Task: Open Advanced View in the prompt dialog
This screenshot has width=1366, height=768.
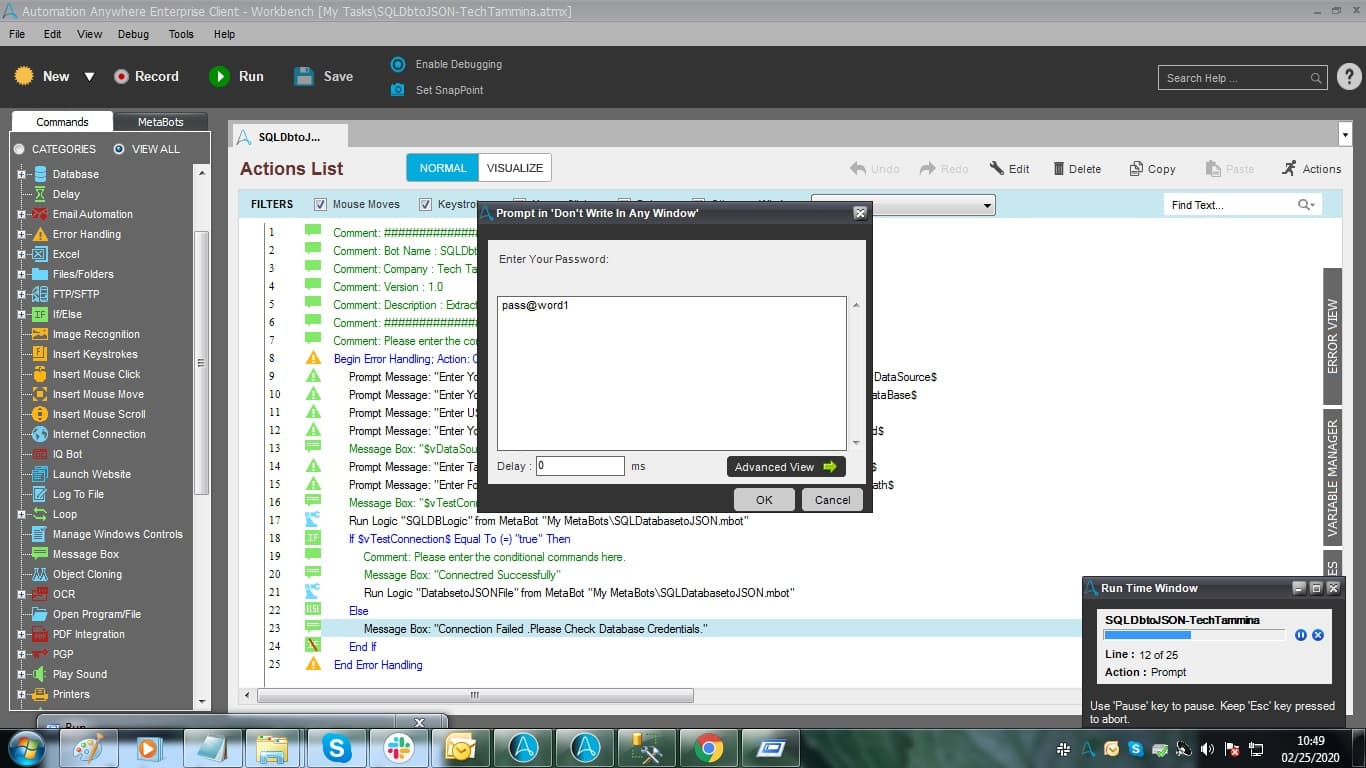Action: pyautogui.click(x=786, y=467)
